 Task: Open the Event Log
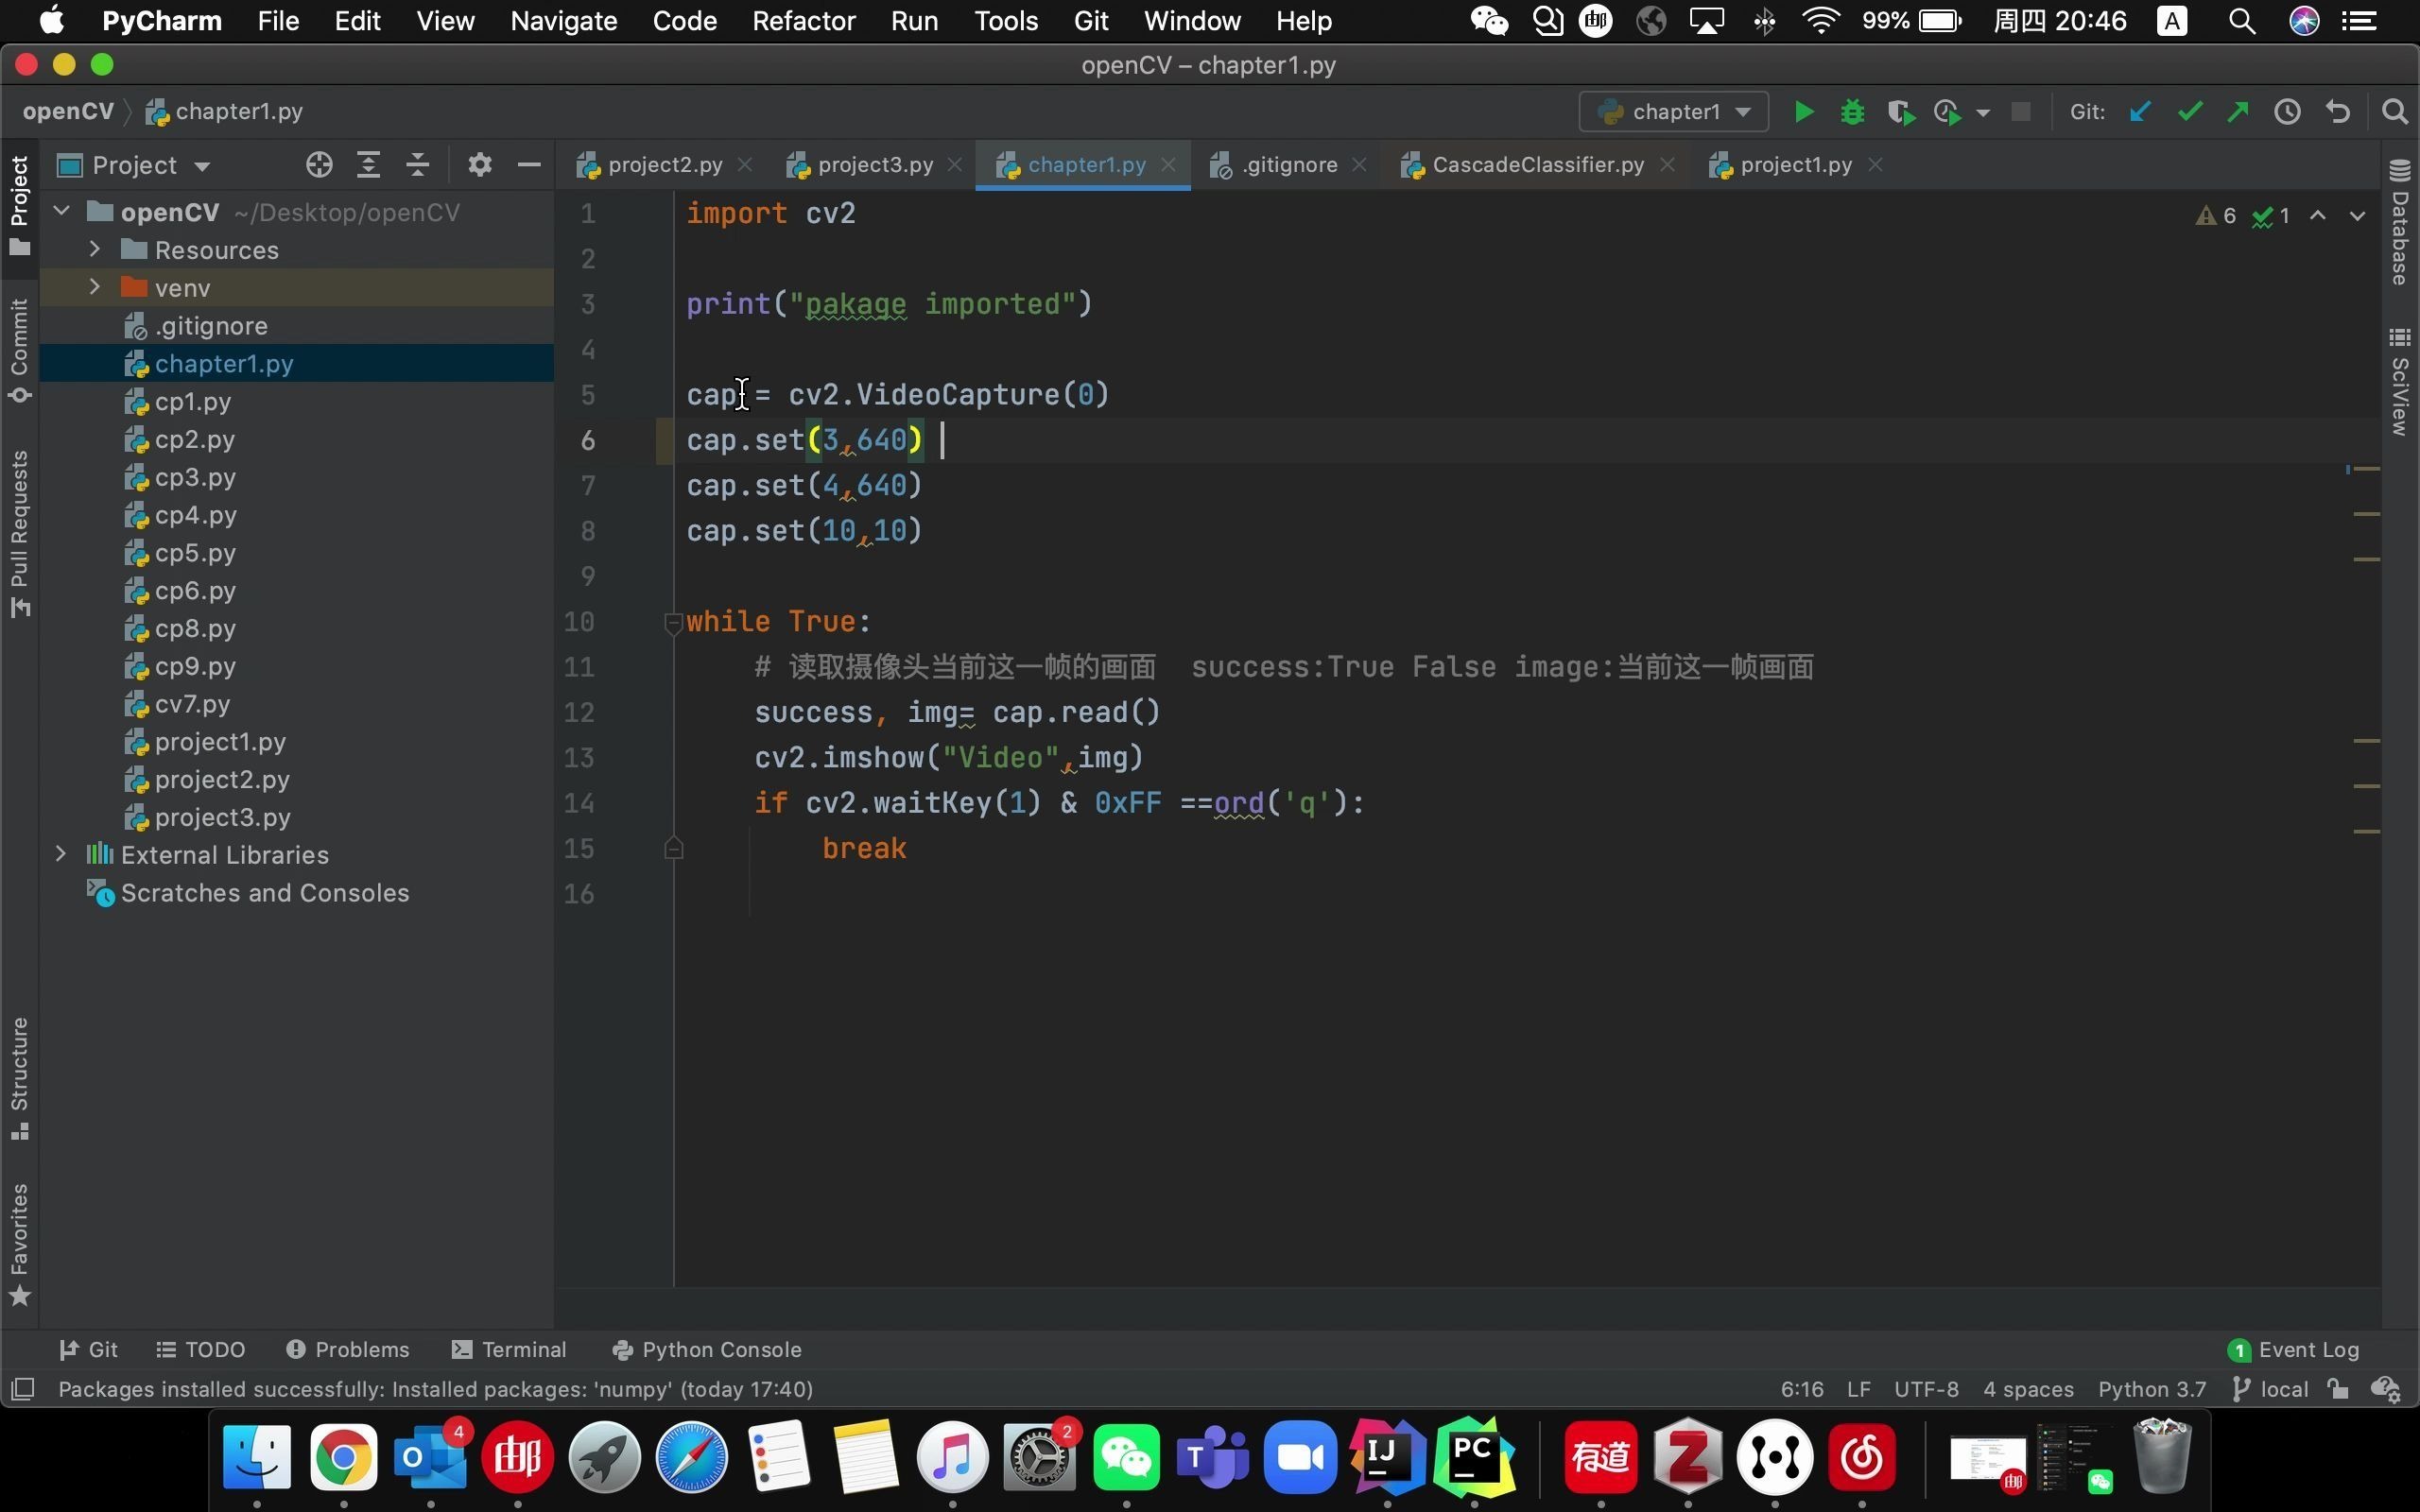click(x=2294, y=1349)
